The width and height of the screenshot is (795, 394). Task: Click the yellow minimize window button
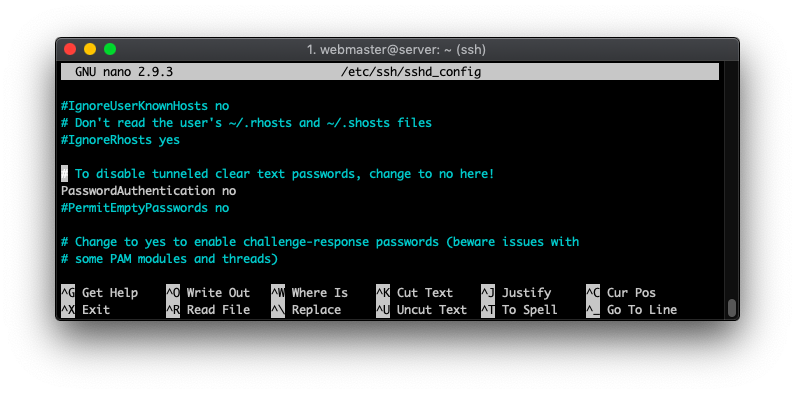tap(90, 49)
